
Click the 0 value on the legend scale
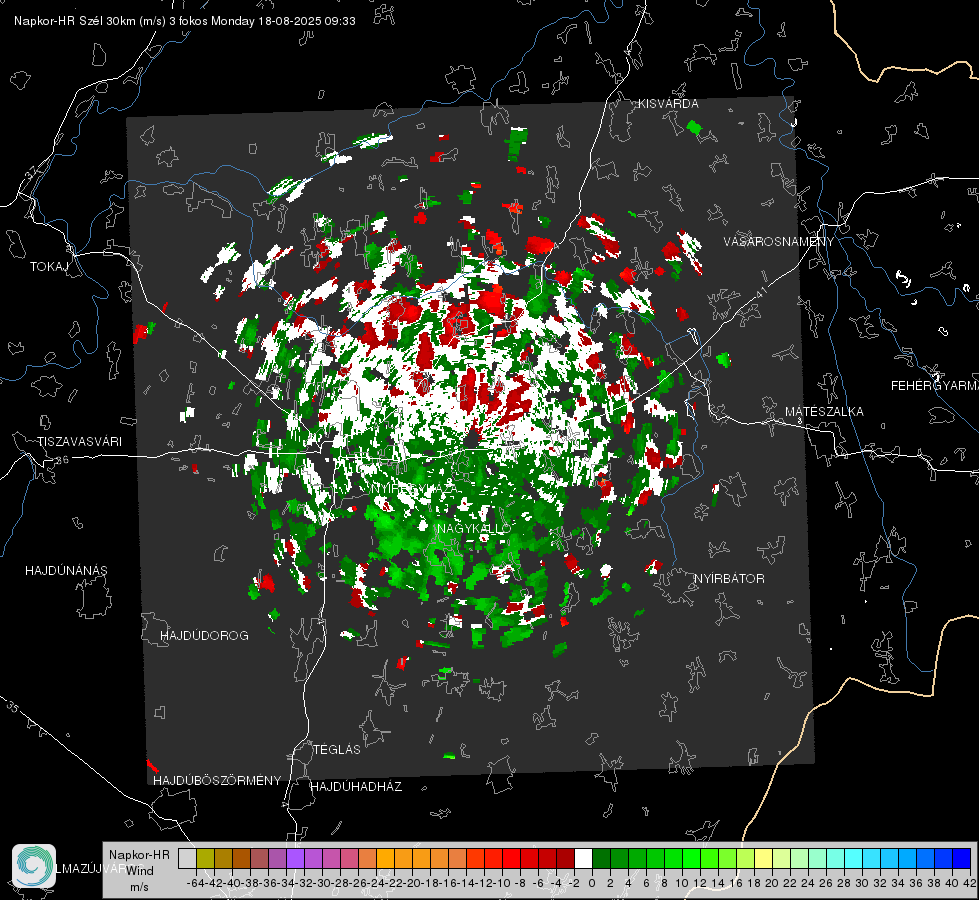tap(592, 883)
